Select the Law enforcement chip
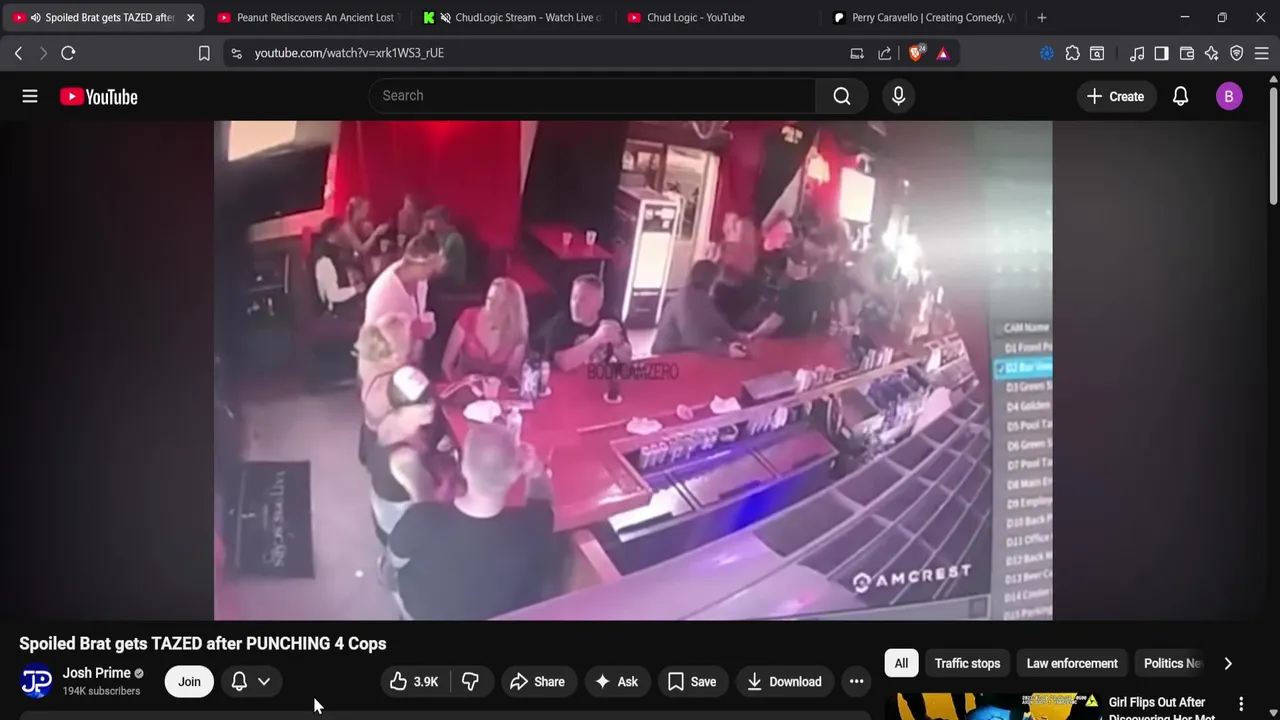The image size is (1280, 720). click(x=1072, y=663)
